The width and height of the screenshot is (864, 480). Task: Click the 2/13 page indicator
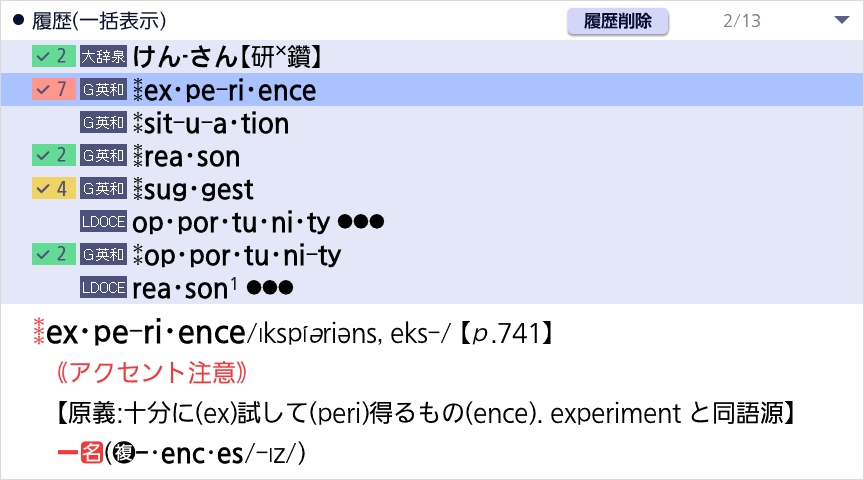click(741, 20)
